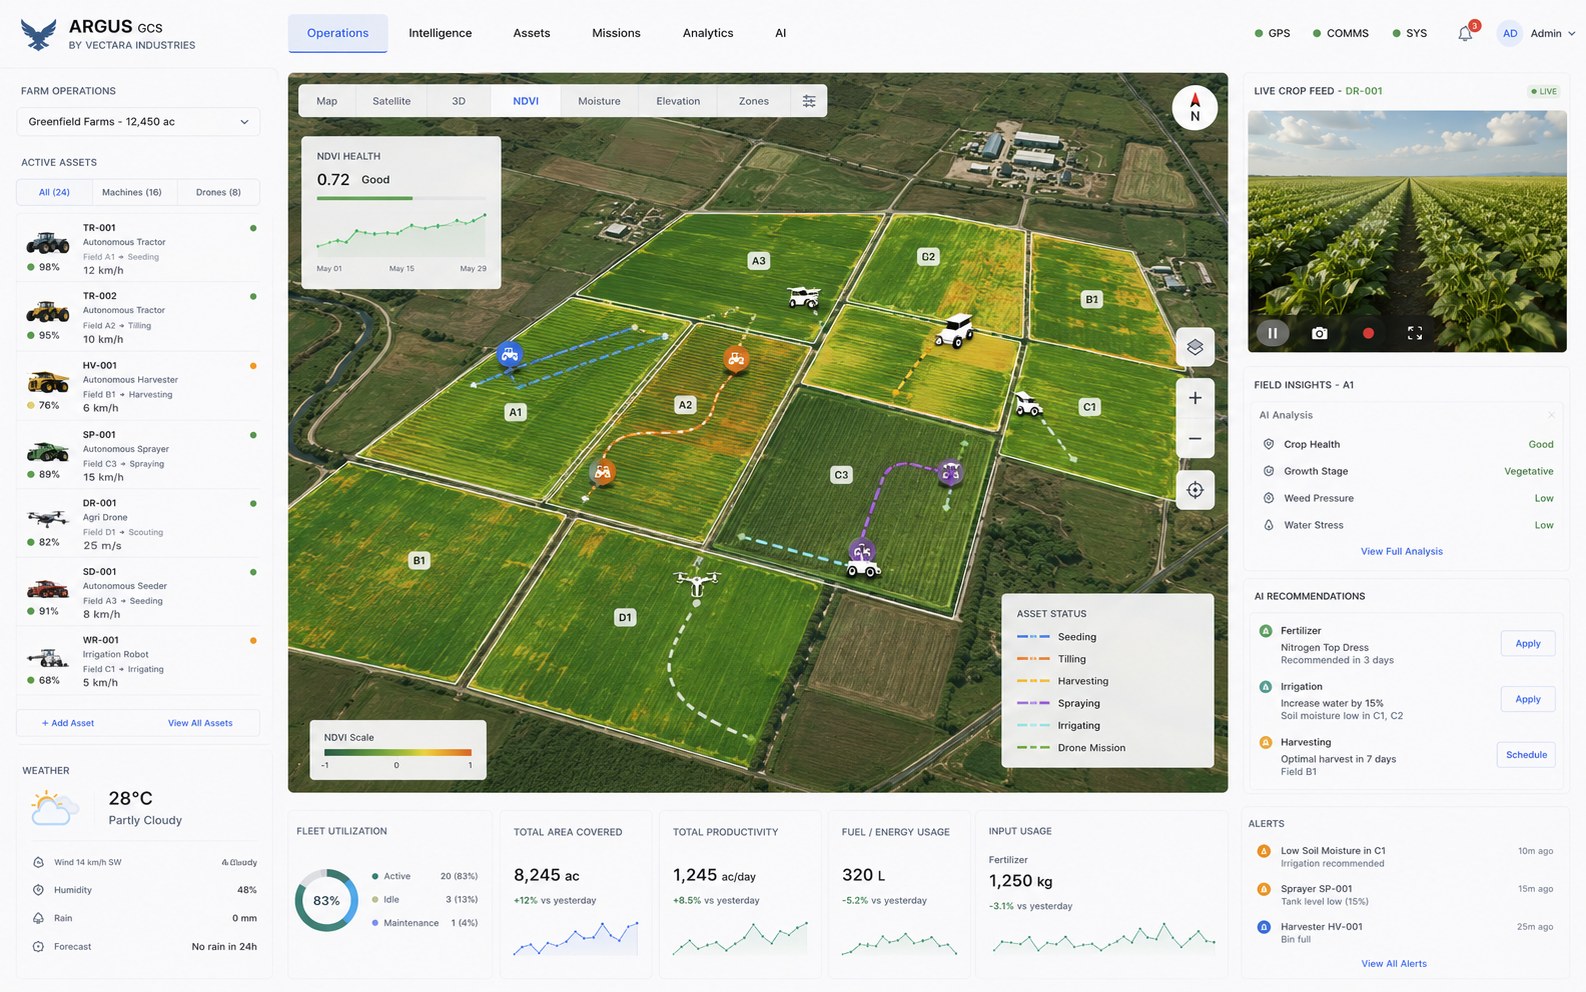The image size is (1586, 992).
Task: Click the A3 field label
Action: point(759,261)
